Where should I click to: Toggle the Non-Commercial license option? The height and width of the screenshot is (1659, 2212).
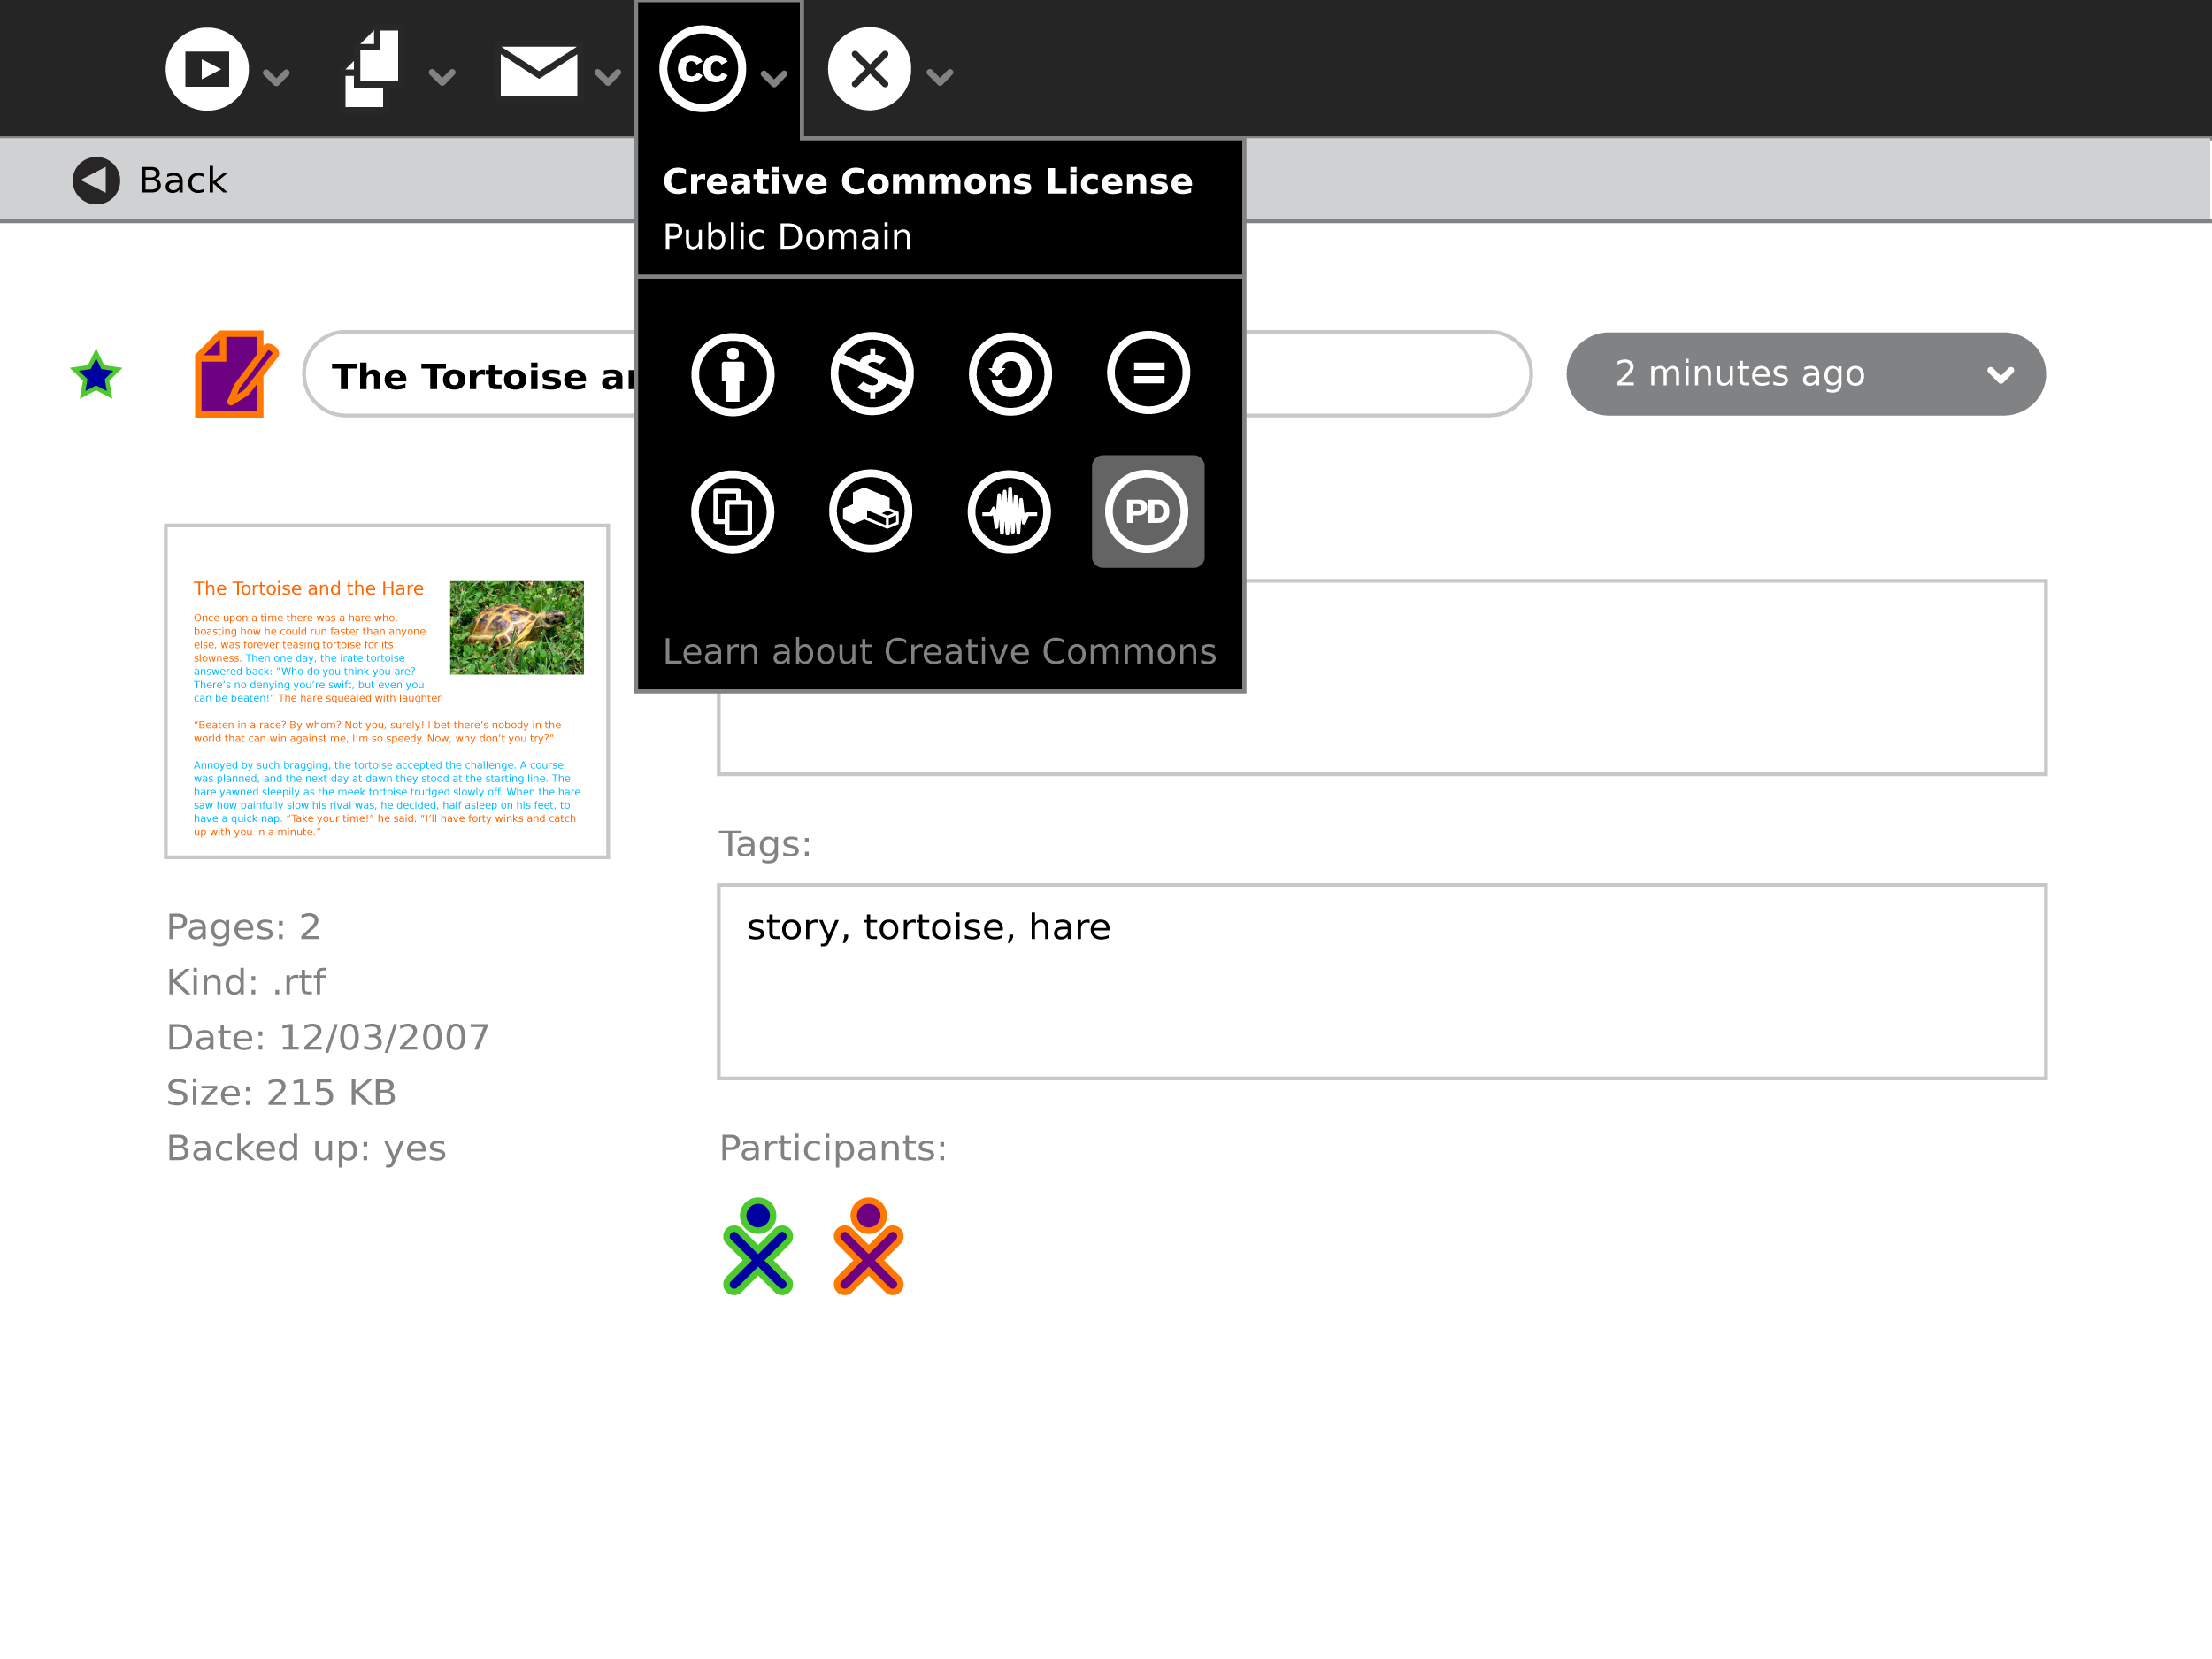coord(871,374)
